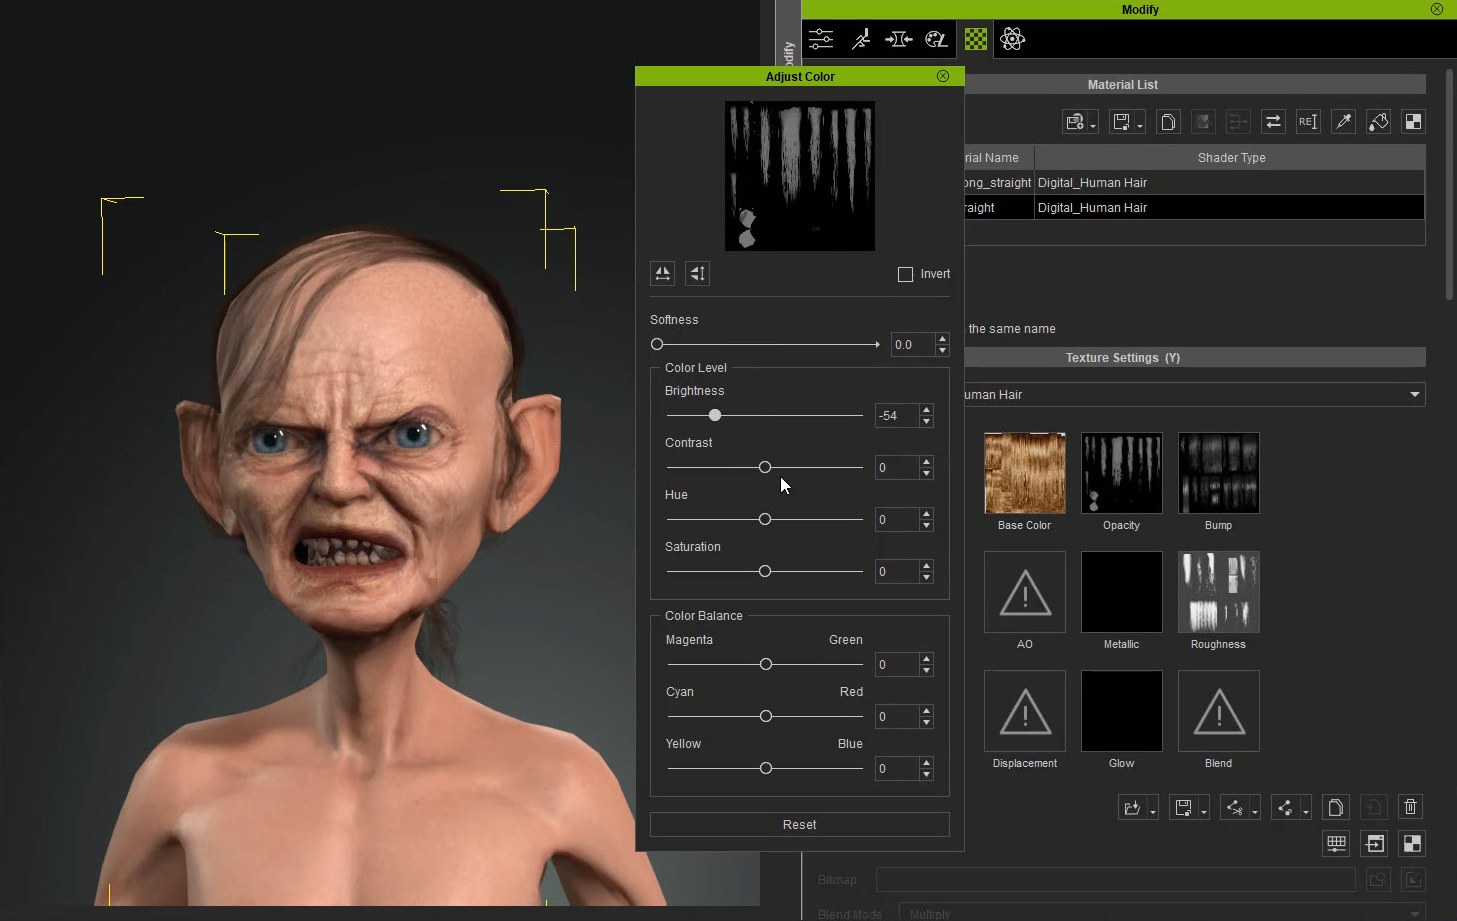The height and width of the screenshot is (921, 1457).
Task: Click the swap arrows icon in Material List
Action: tap(1273, 122)
